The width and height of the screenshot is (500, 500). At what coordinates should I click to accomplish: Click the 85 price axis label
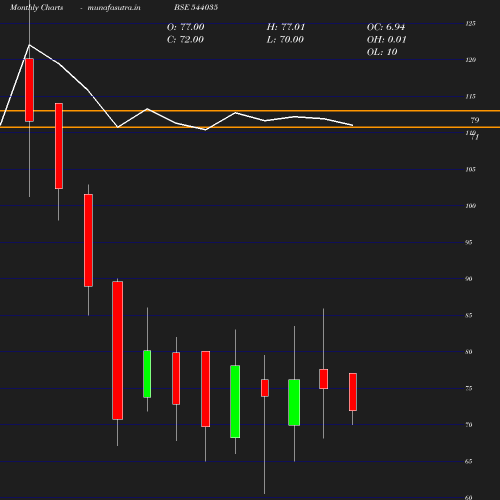click(468, 315)
